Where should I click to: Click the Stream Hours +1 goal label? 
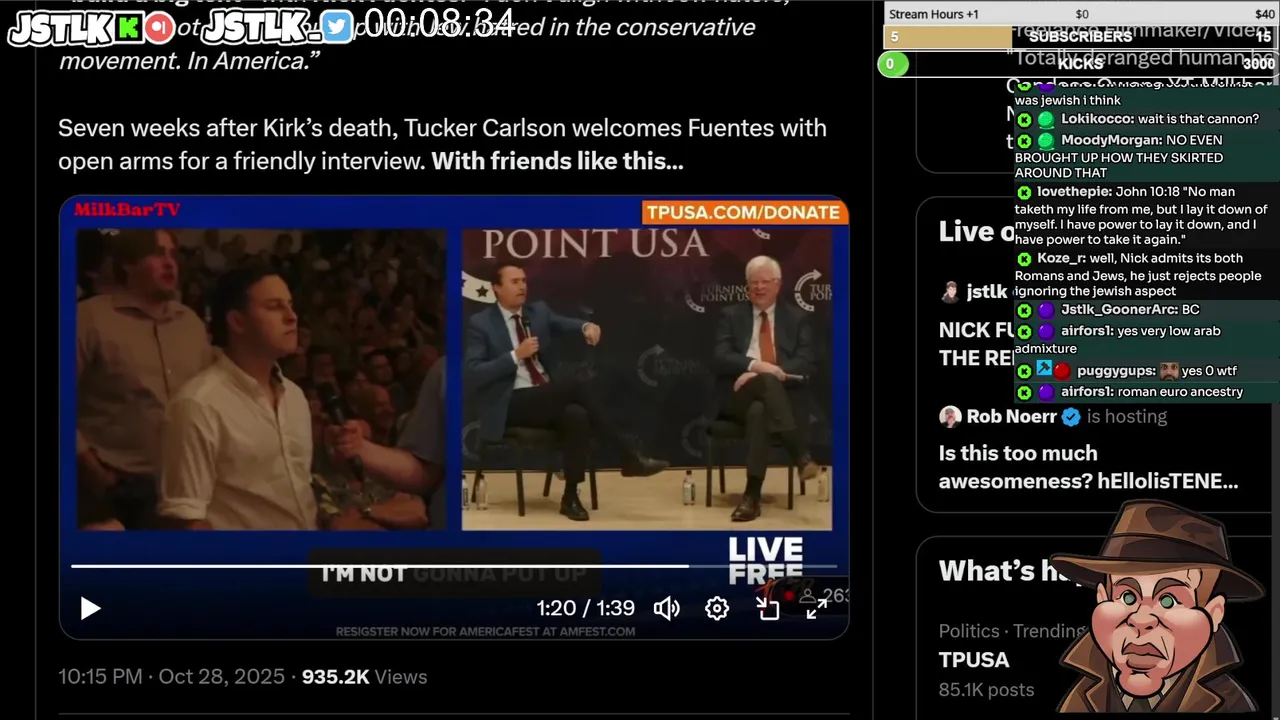pos(934,14)
